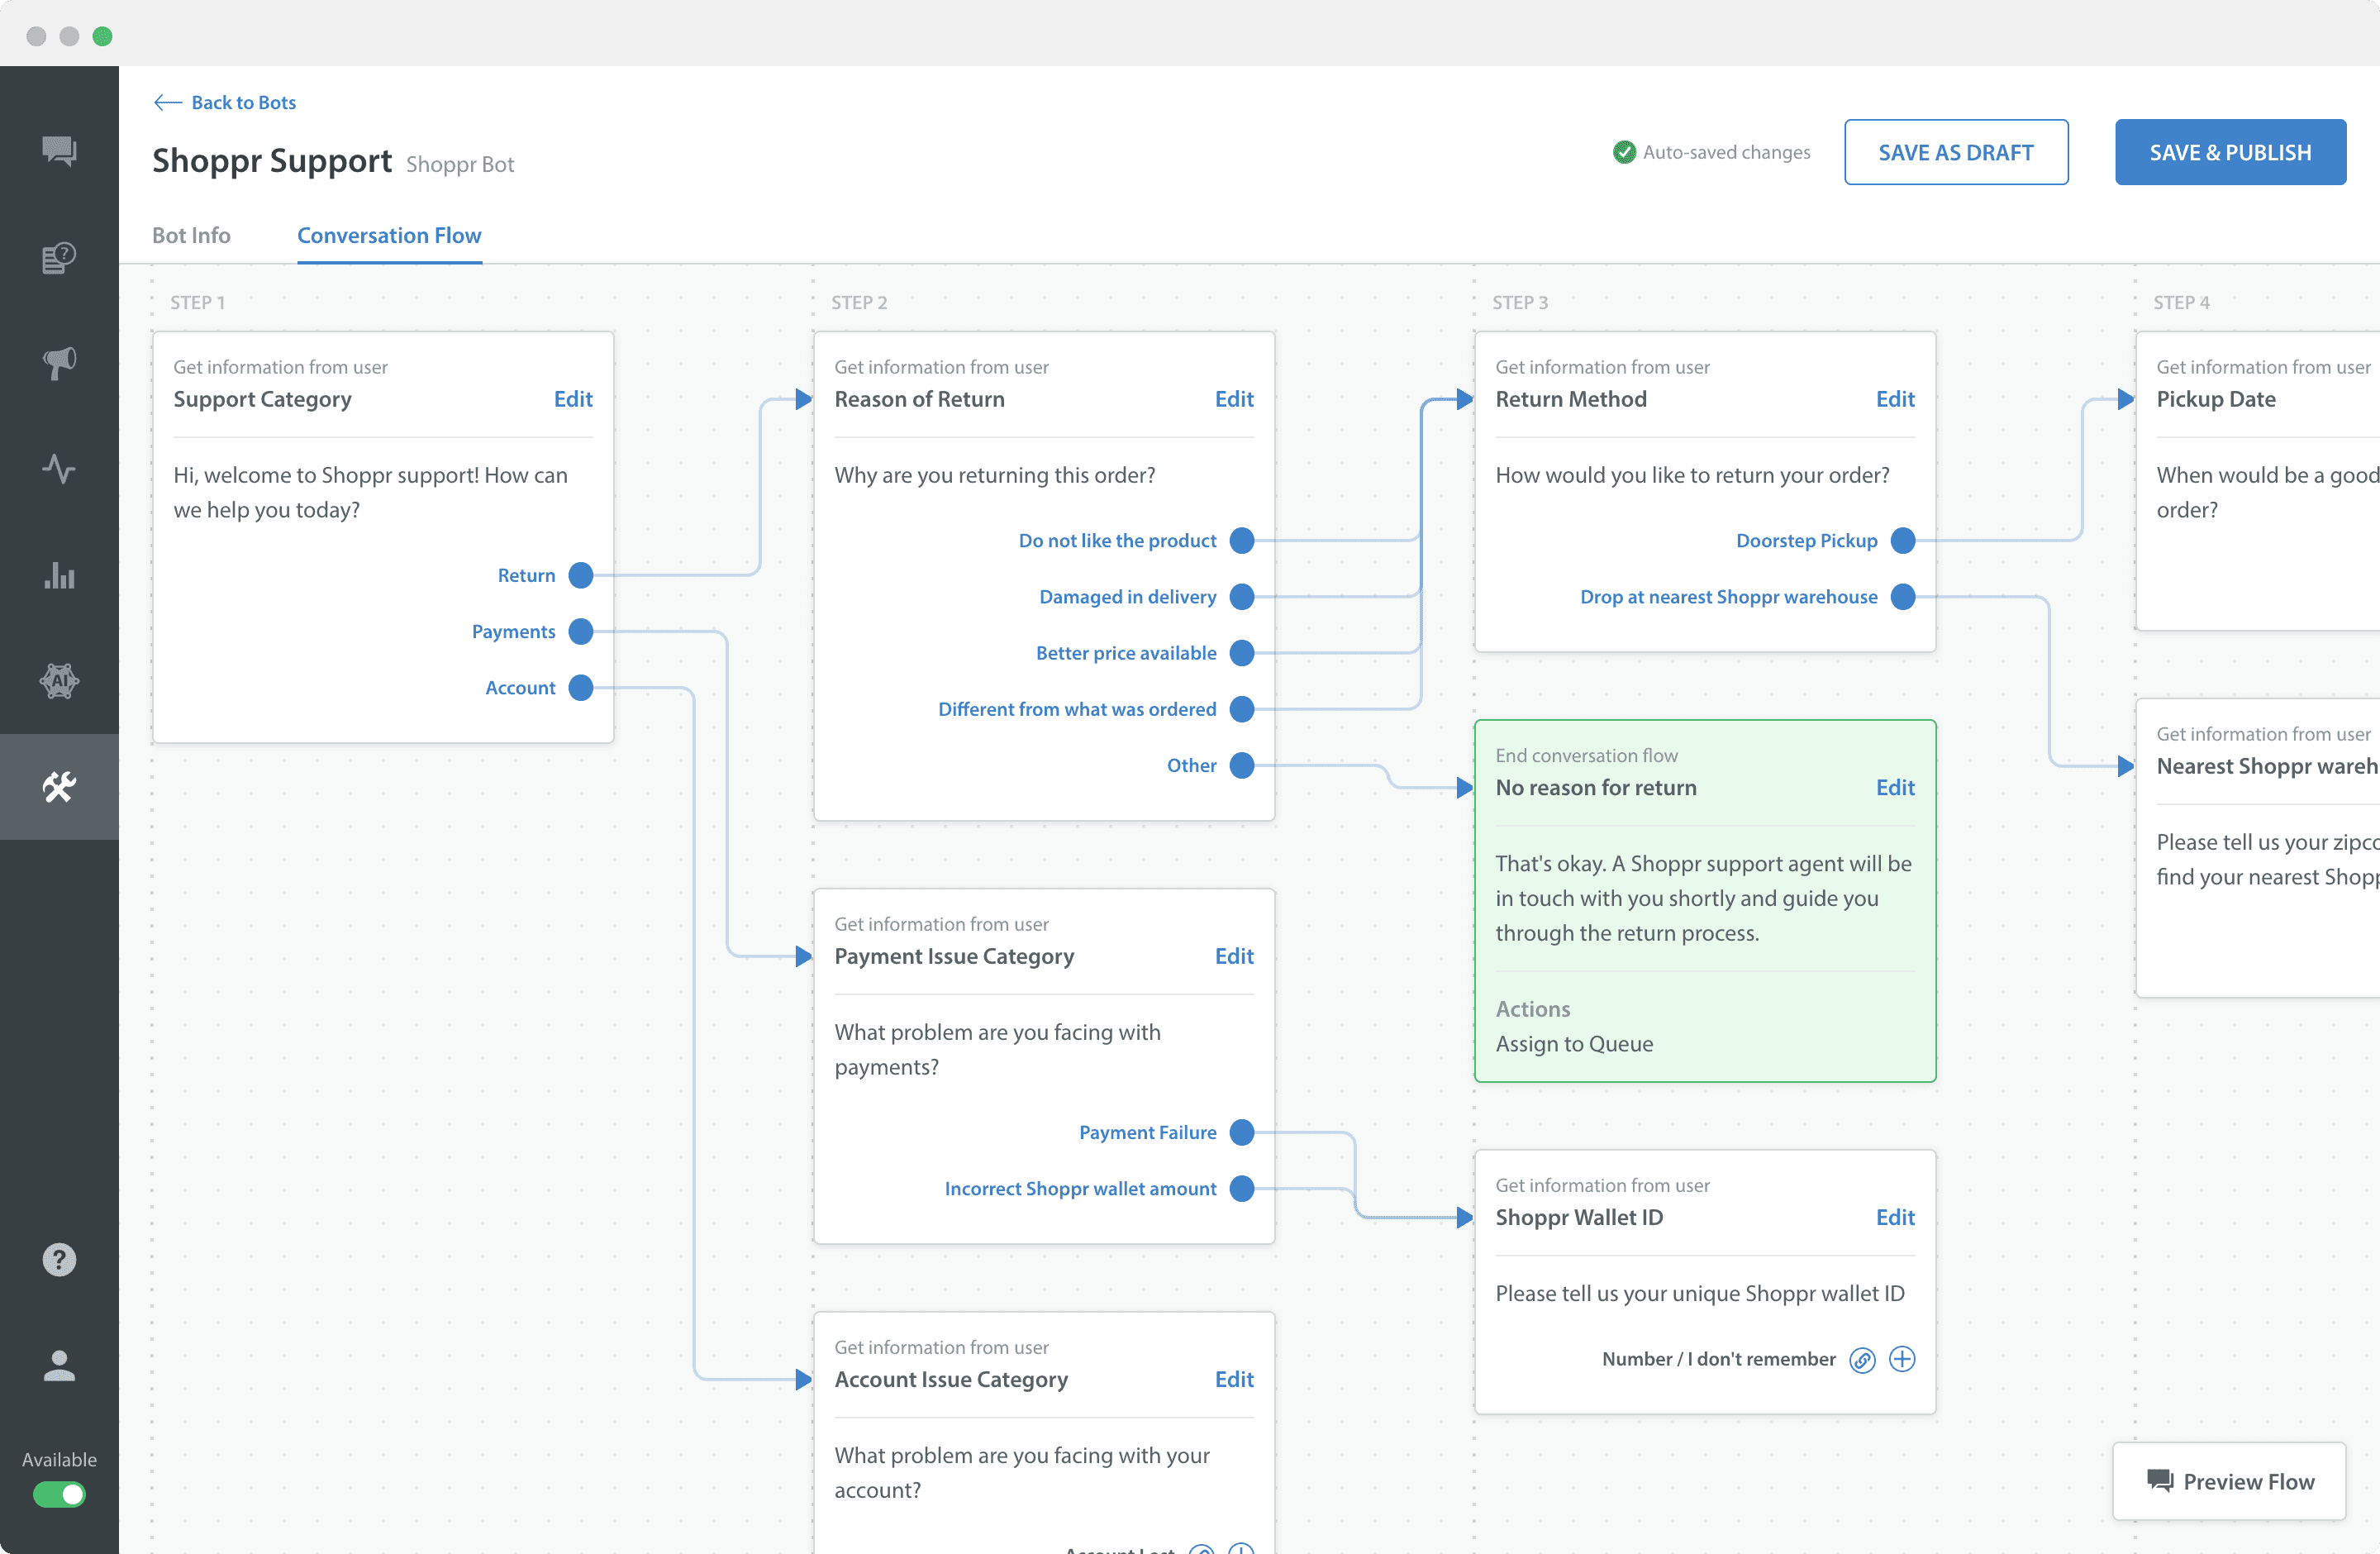The image size is (2380, 1554).
Task: Toggle the Available status switch
Action: click(59, 1494)
